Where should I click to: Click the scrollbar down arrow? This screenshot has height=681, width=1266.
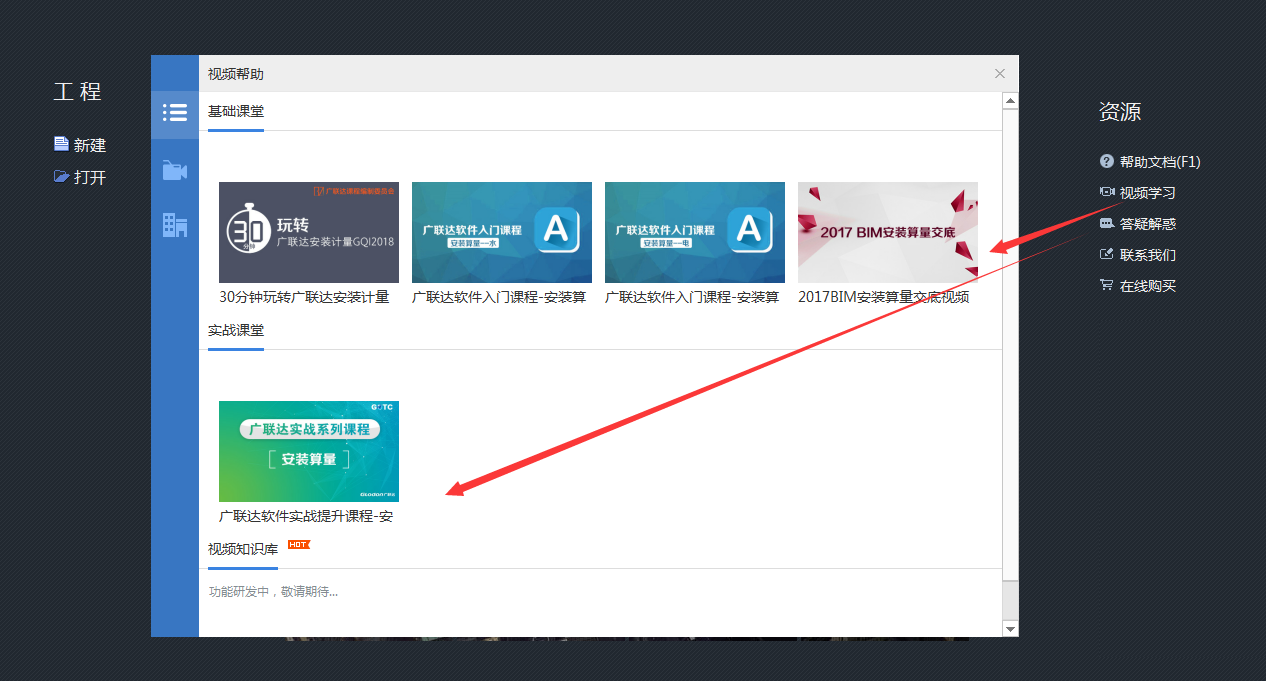coord(1010,629)
